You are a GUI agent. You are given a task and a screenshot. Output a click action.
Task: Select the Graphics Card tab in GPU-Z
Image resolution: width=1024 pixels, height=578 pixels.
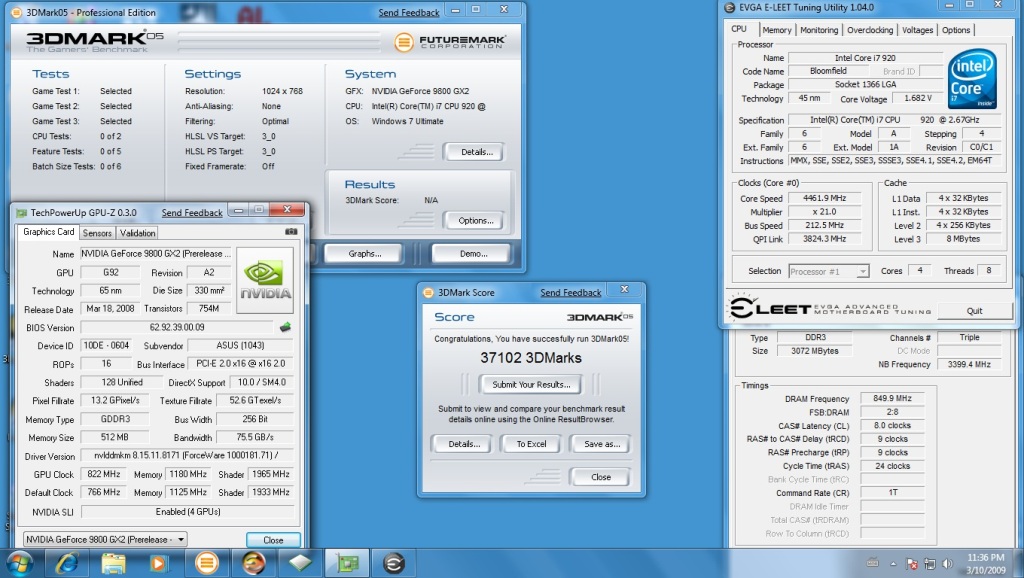point(48,232)
